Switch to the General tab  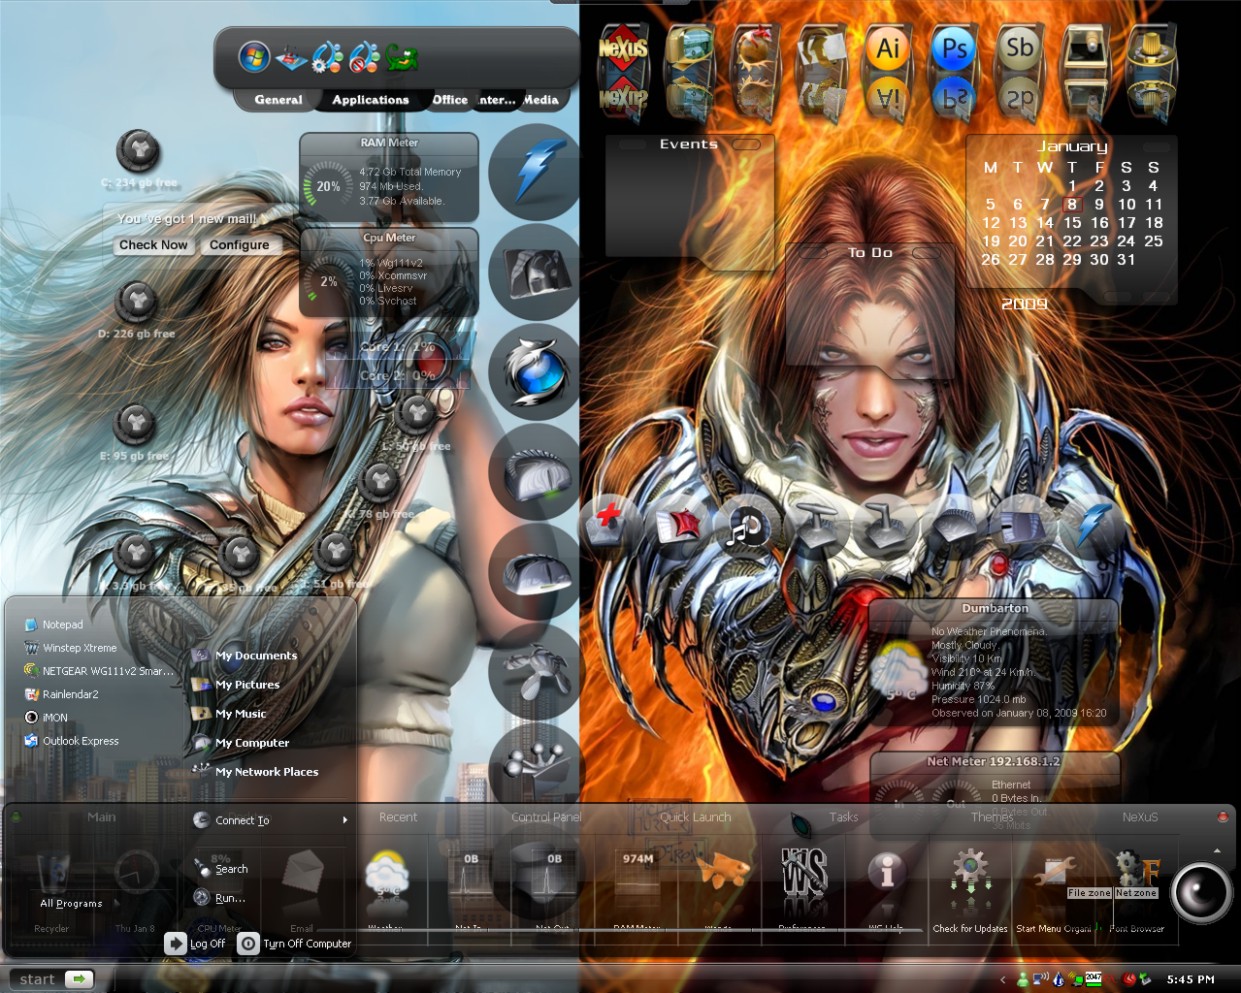[x=278, y=100]
